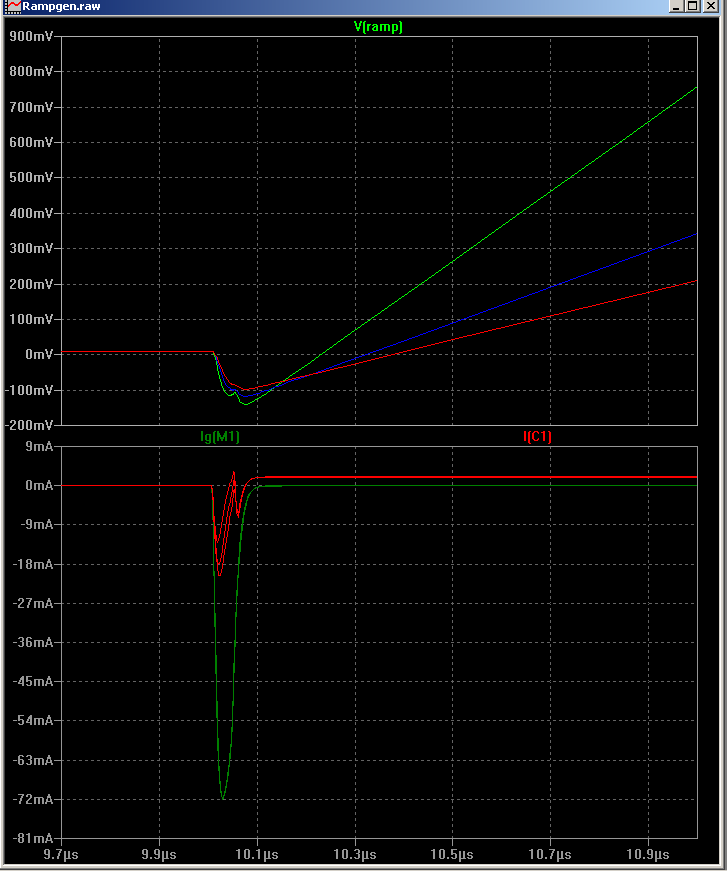
Task: Click the 0mA axis label
Action: click(39, 485)
